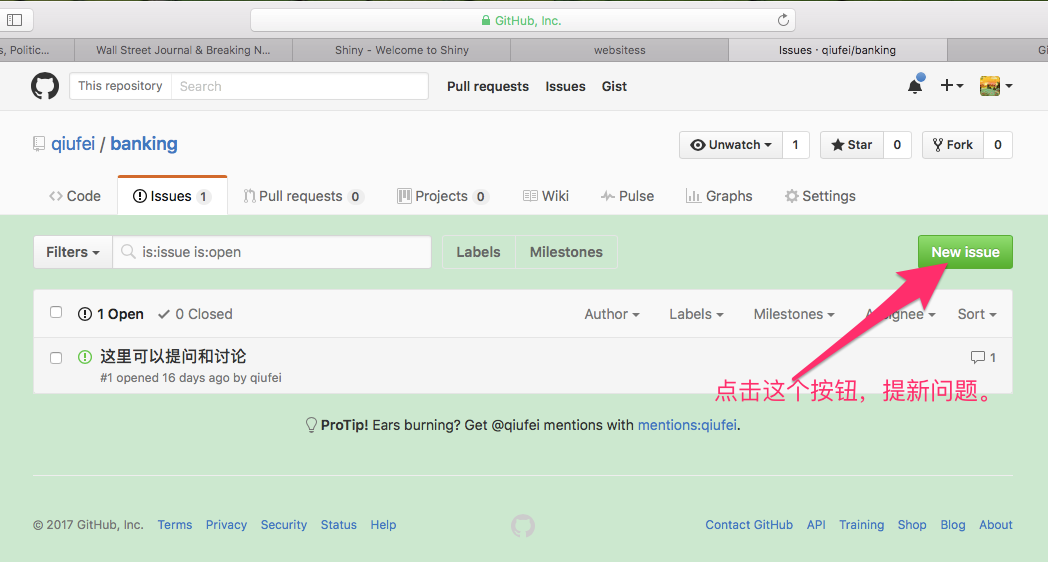The image size is (1048, 562).
Task: Click the Labels button next to search
Action: [479, 252]
